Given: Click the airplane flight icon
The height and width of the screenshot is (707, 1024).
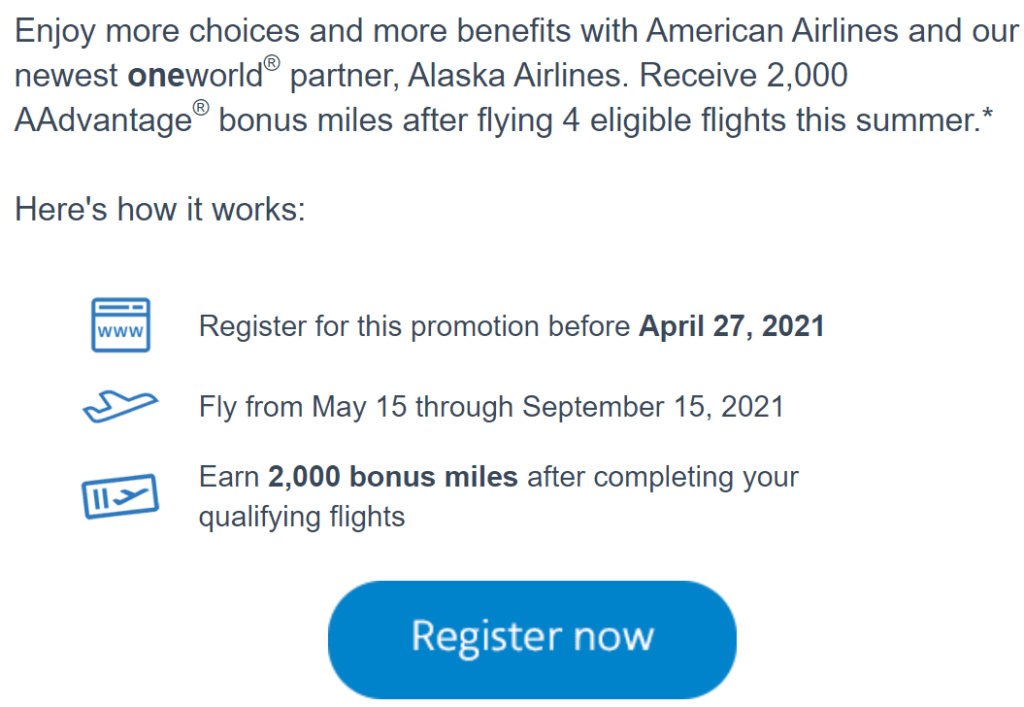Looking at the screenshot, I should [120, 406].
